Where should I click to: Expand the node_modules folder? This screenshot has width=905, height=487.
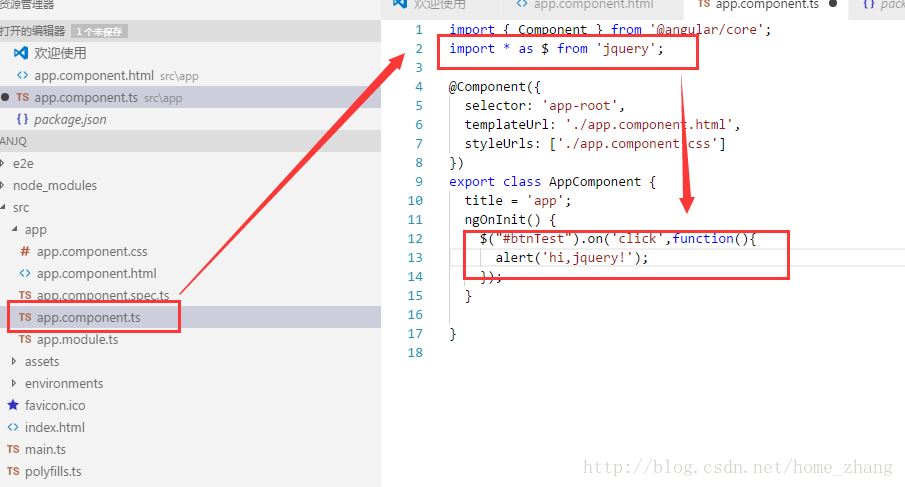54,185
